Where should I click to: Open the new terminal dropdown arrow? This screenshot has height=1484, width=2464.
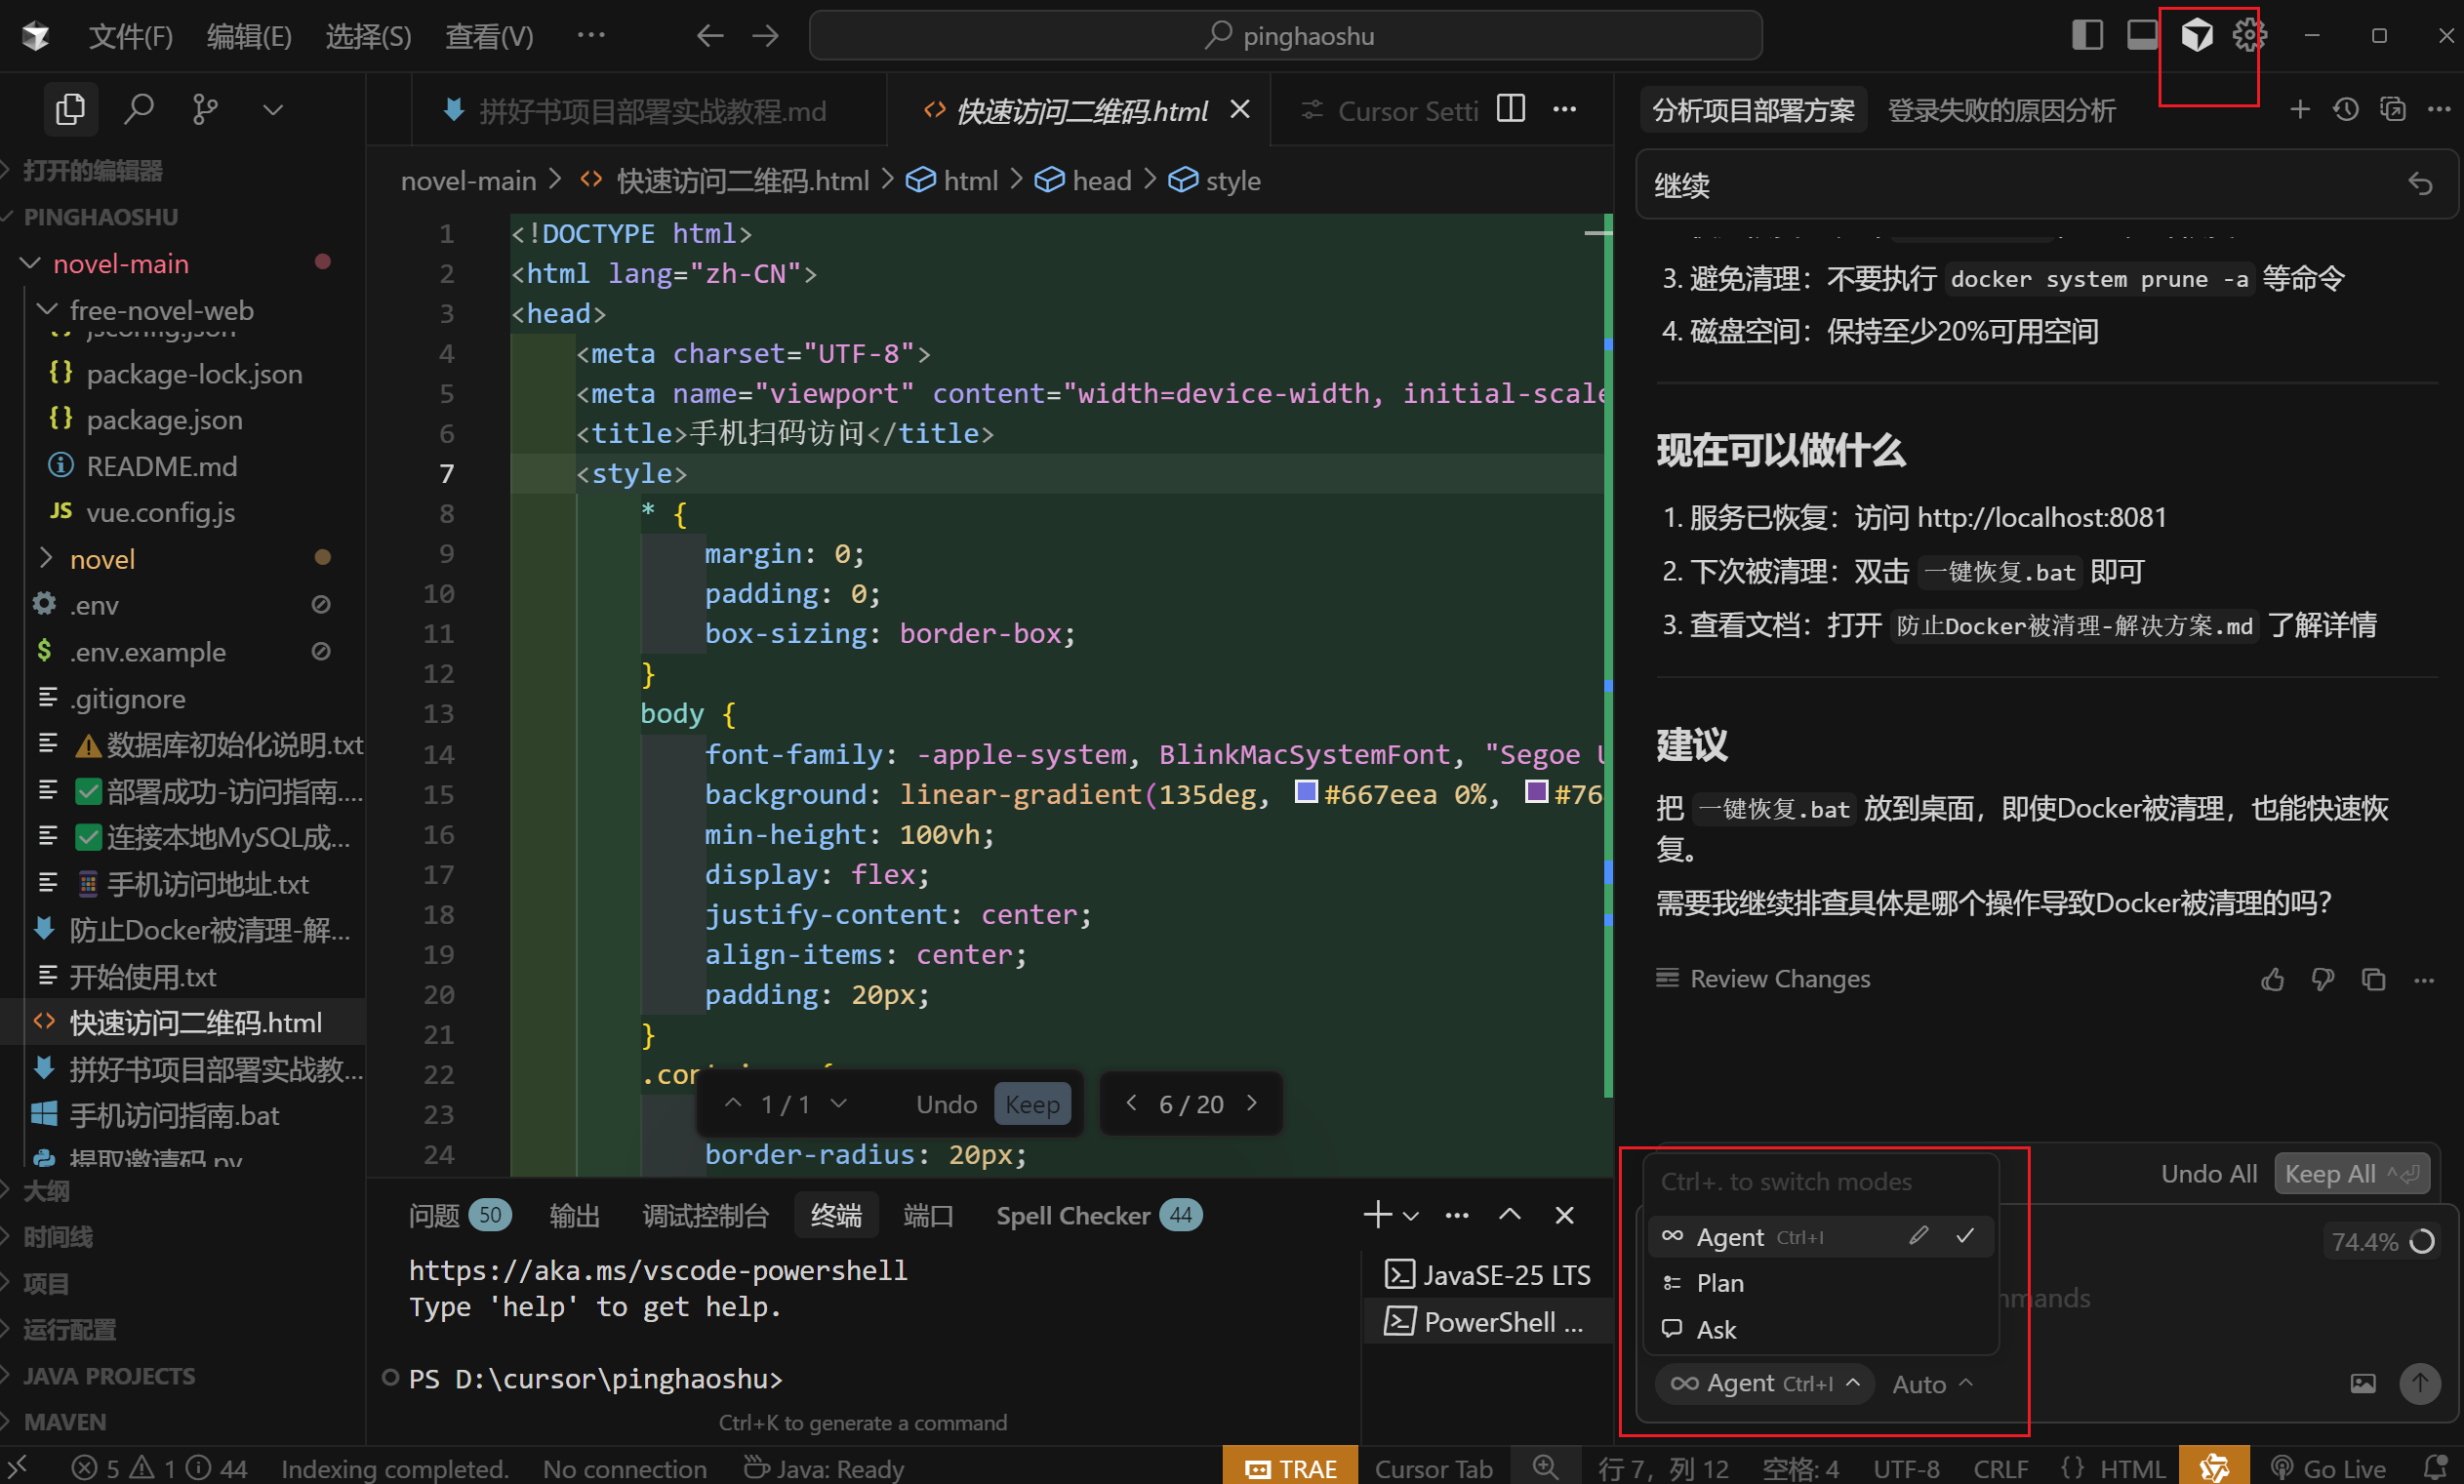1411,1216
